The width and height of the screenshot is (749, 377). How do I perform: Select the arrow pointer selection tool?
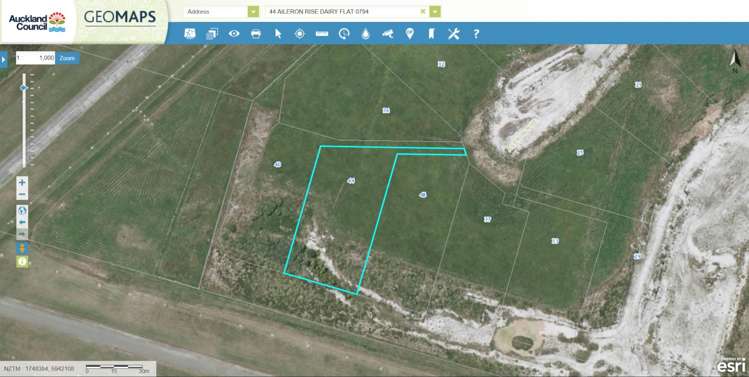pos(278,33)
